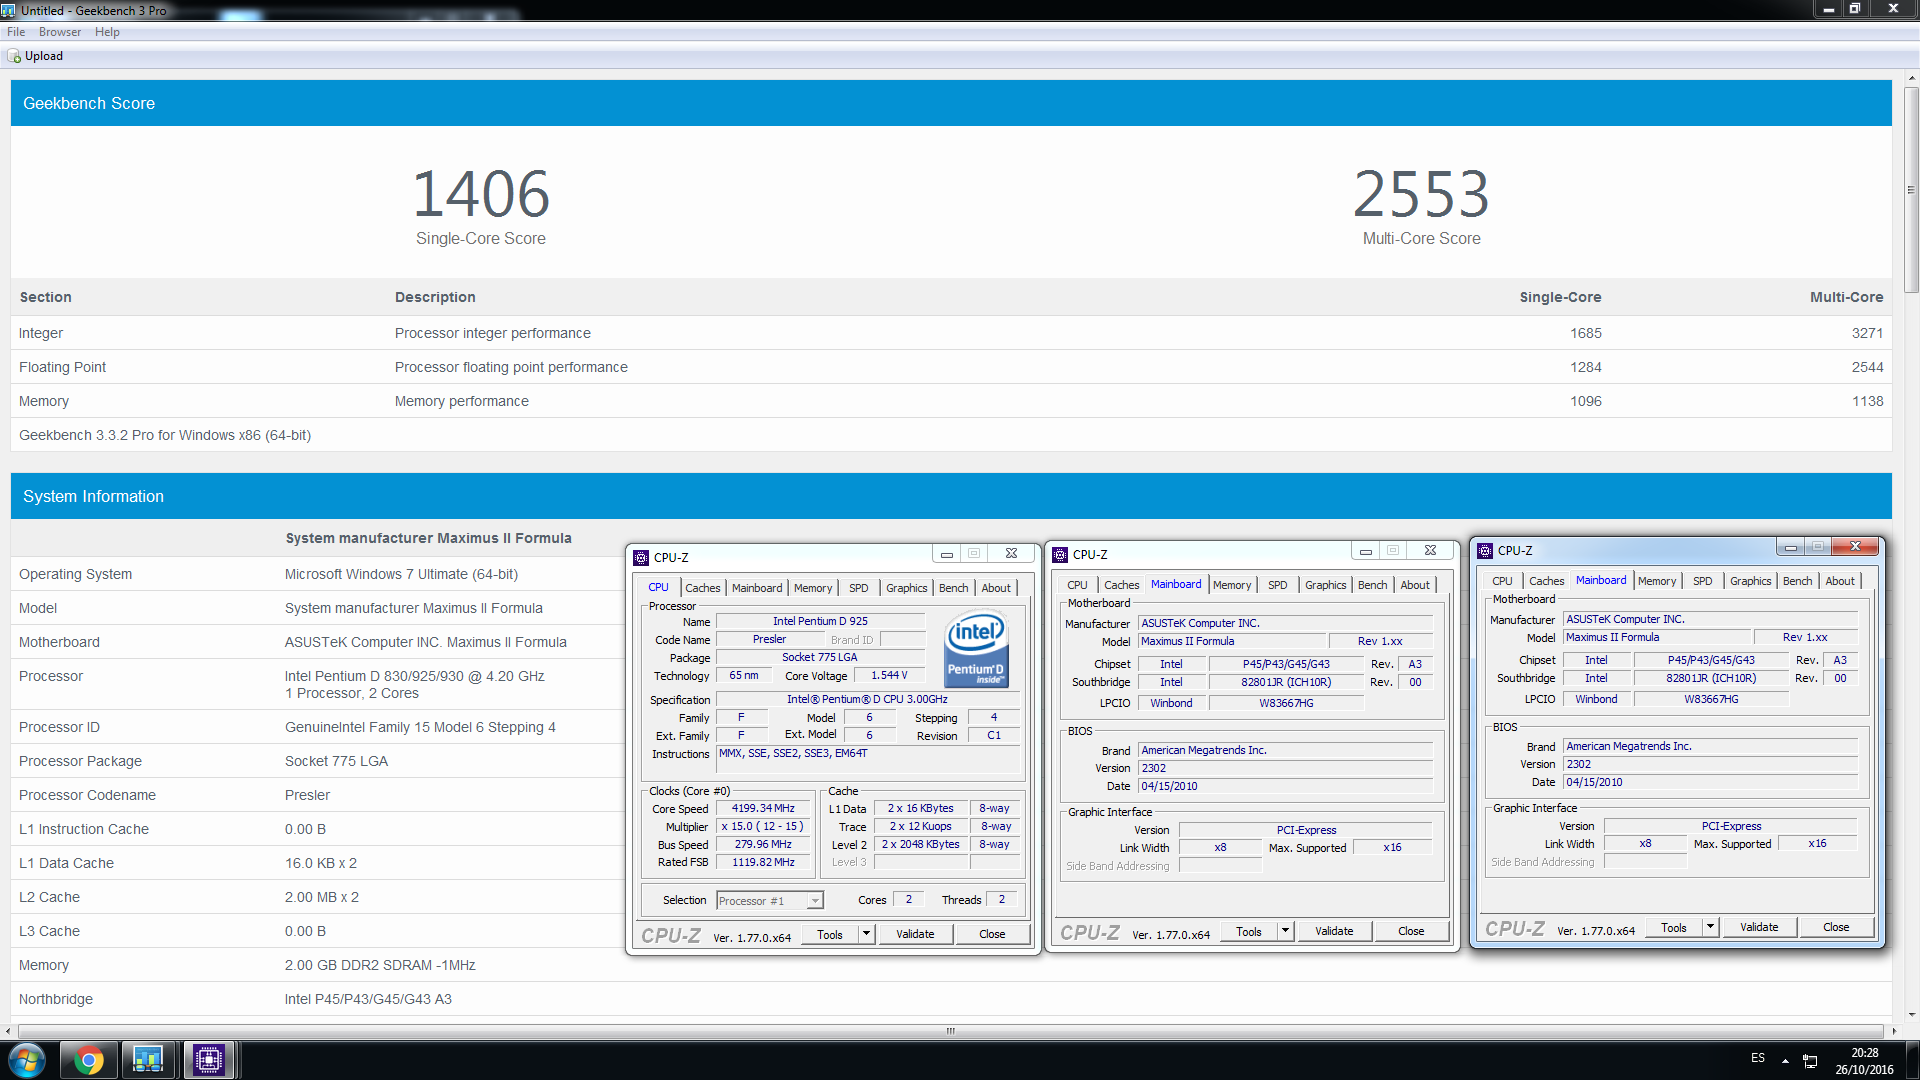The image size is (1920, 1080).
Task: Open the Help menu
Action: click(x=107, y=32)
